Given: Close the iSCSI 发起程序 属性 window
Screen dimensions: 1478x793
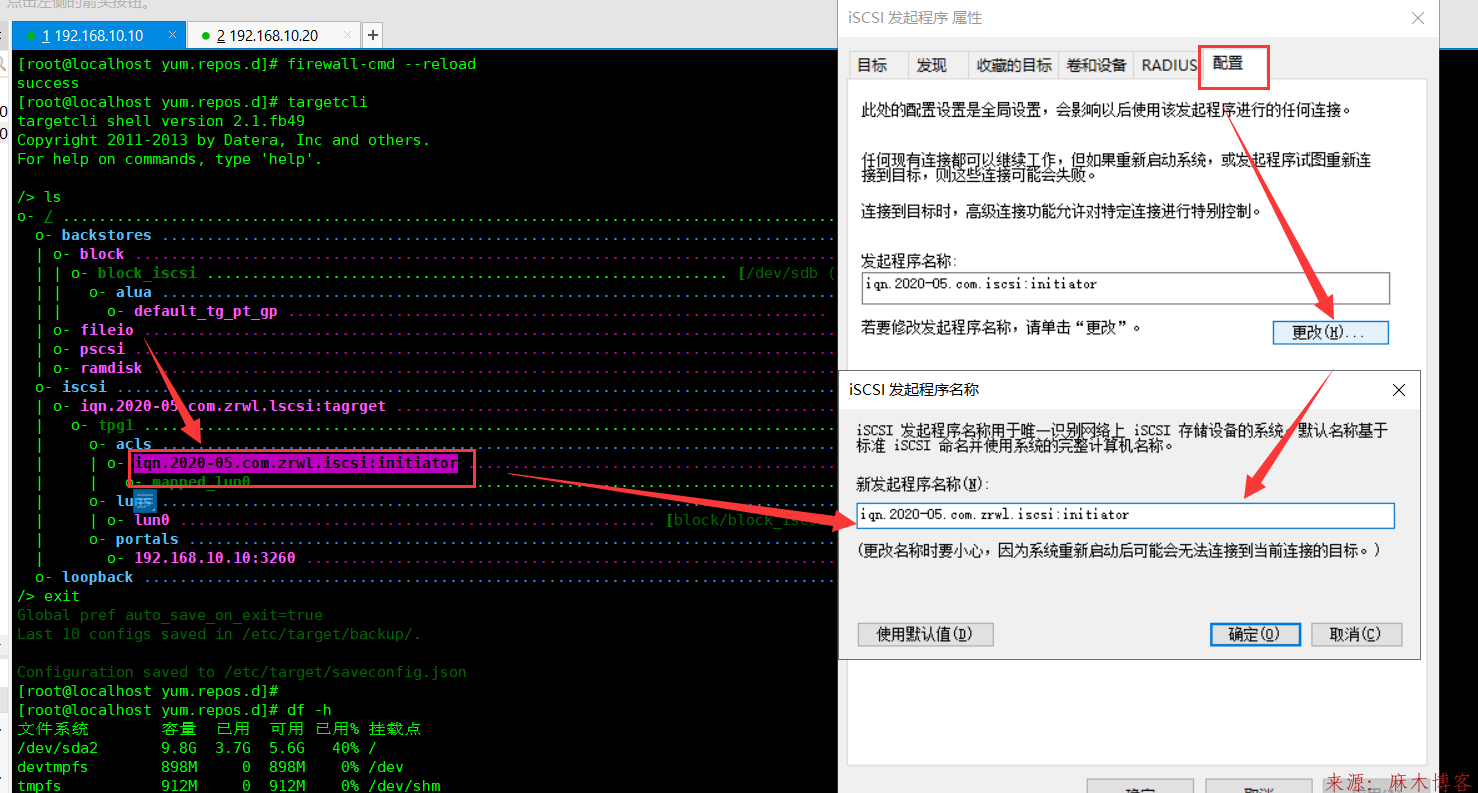Looking at the screenshot, I should 1418,18.
